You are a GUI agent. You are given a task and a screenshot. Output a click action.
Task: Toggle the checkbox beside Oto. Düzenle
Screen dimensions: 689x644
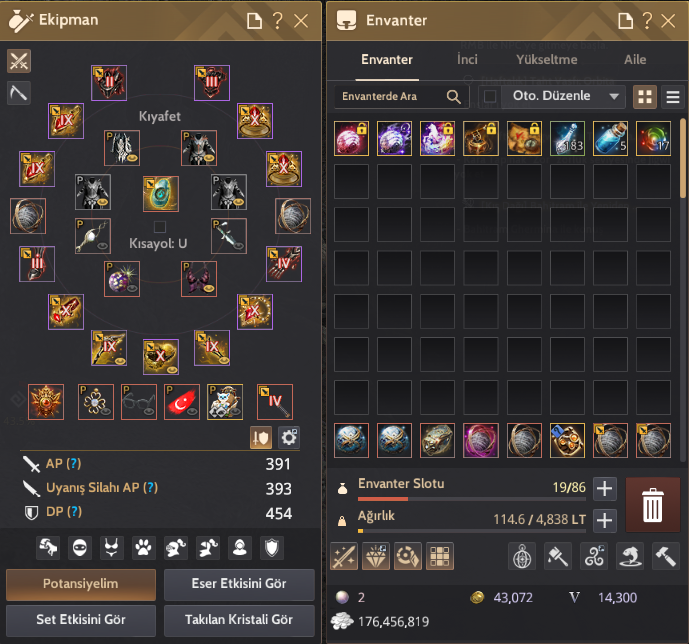click(490, 96)
